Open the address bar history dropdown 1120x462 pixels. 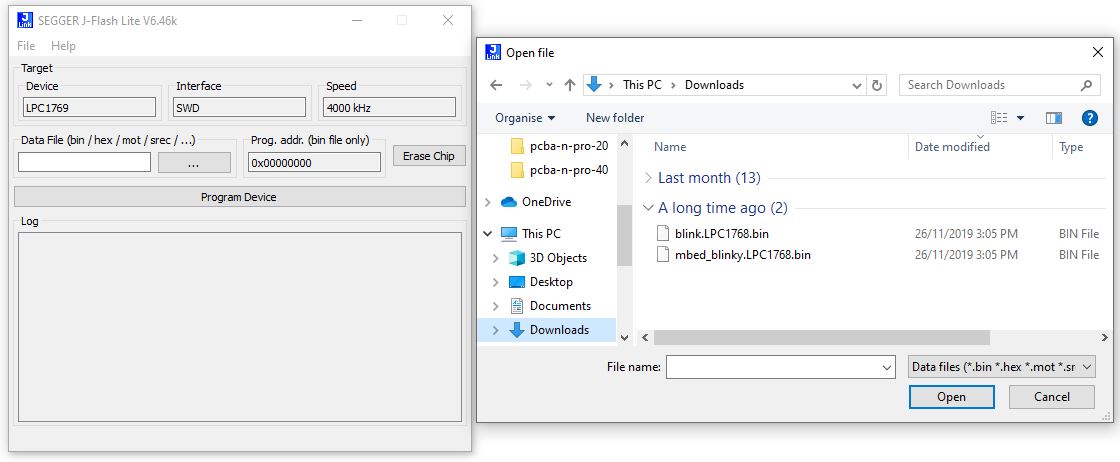coord(857,85)
